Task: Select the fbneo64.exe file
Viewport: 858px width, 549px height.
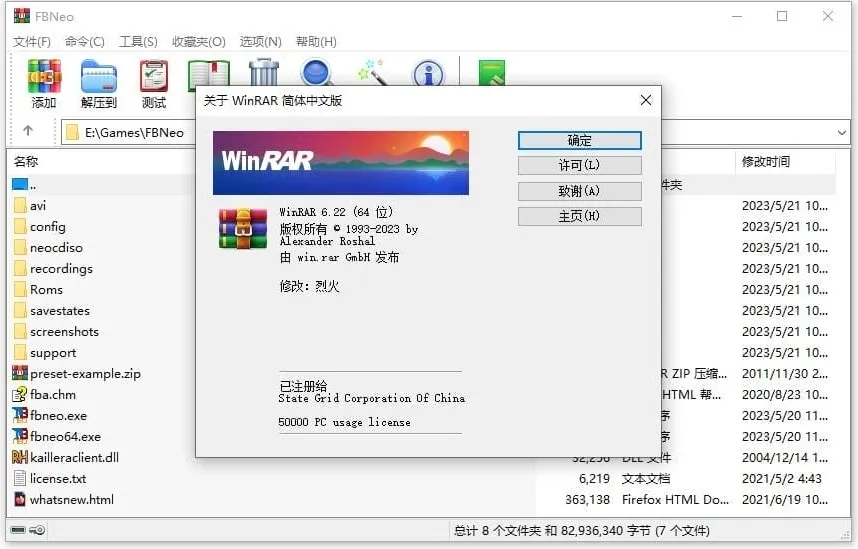Action: coord(65,437)
